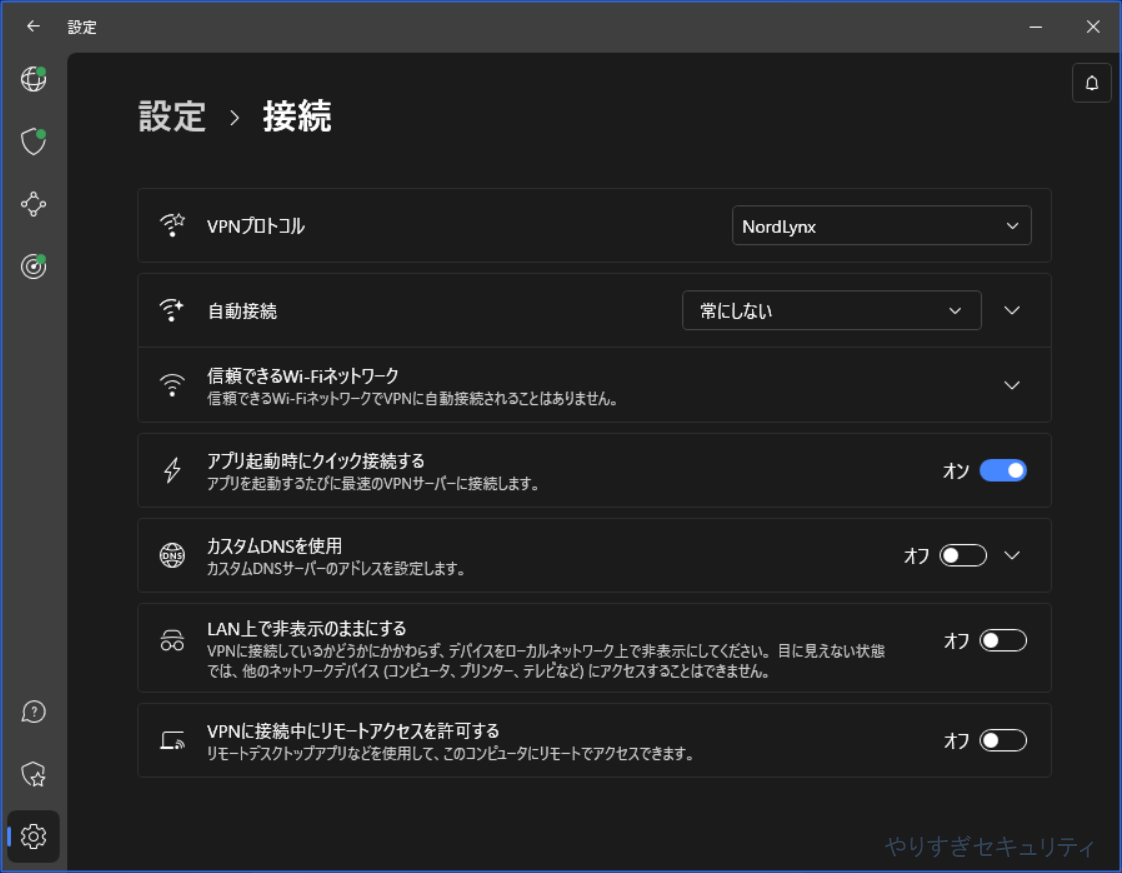Click the 信頼できるWi-Fiネットワーク Wi-Fi icon
Viewport: 1122px width, 873px height.
(172, 385)
